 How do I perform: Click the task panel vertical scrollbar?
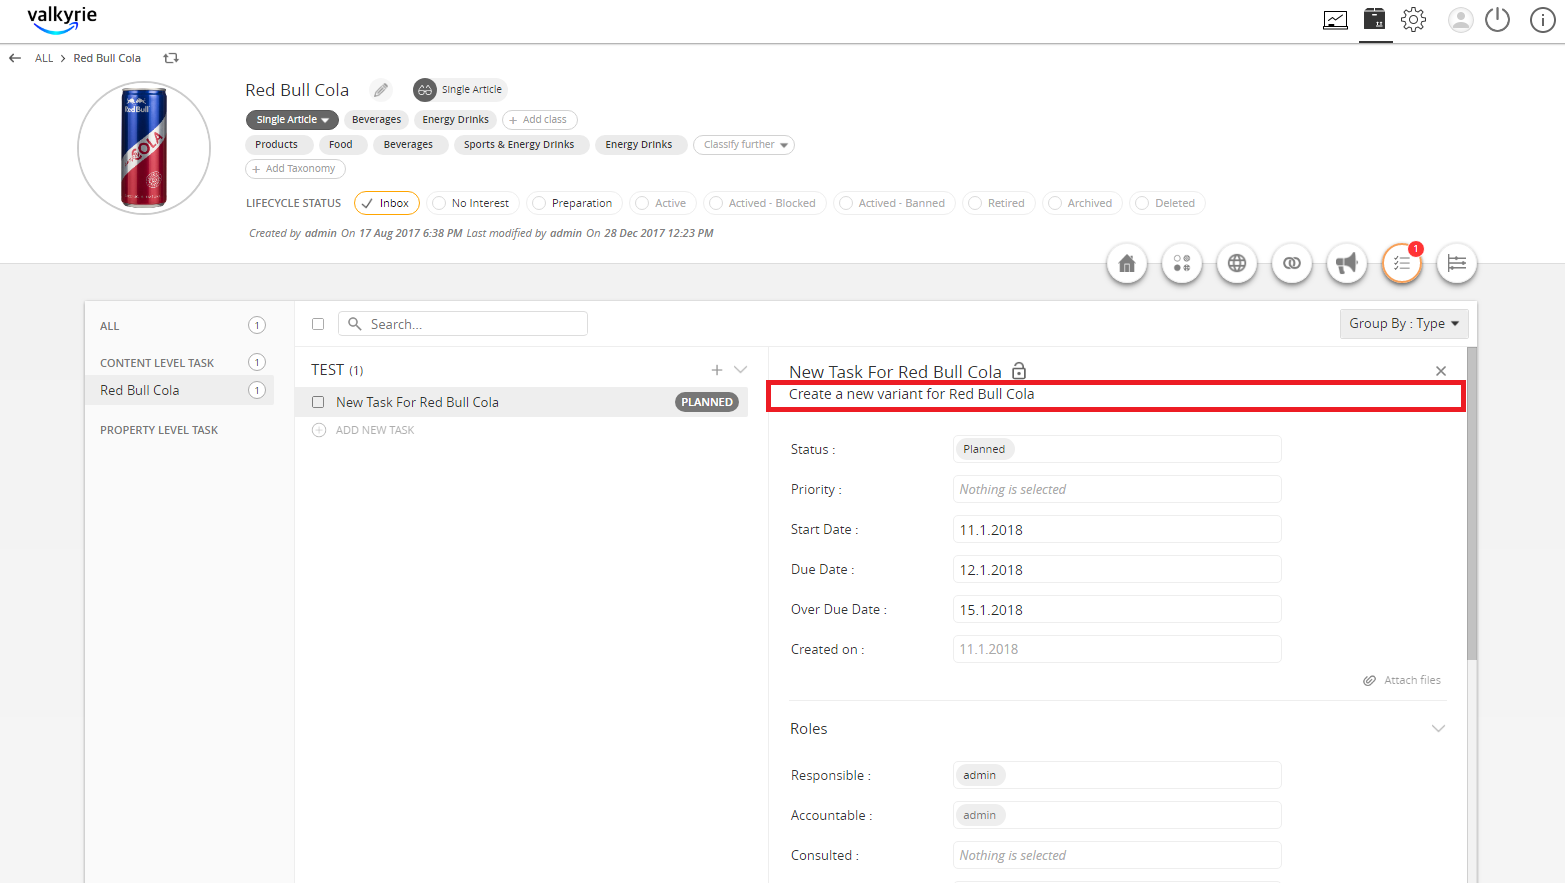coord(1471,503)
